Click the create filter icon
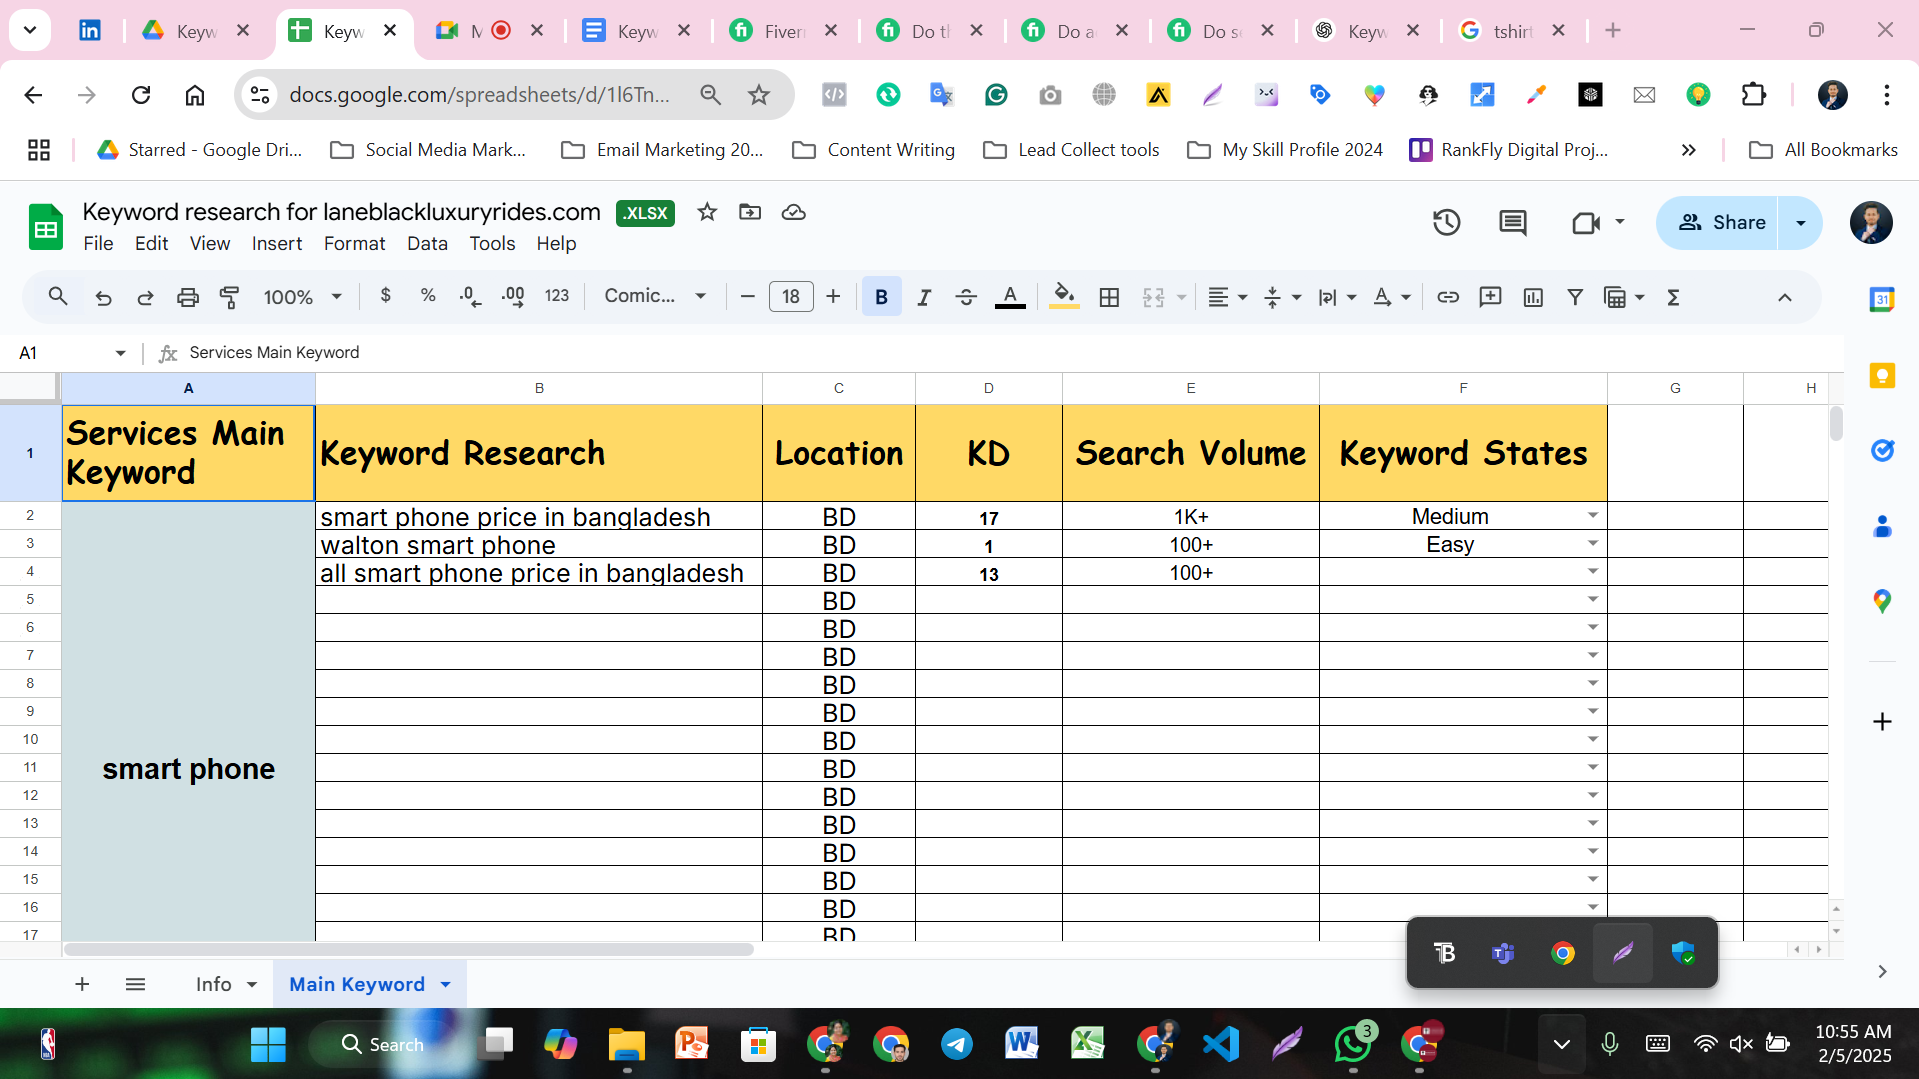Screen dimensions: 1919x1079 (1575, 297)
